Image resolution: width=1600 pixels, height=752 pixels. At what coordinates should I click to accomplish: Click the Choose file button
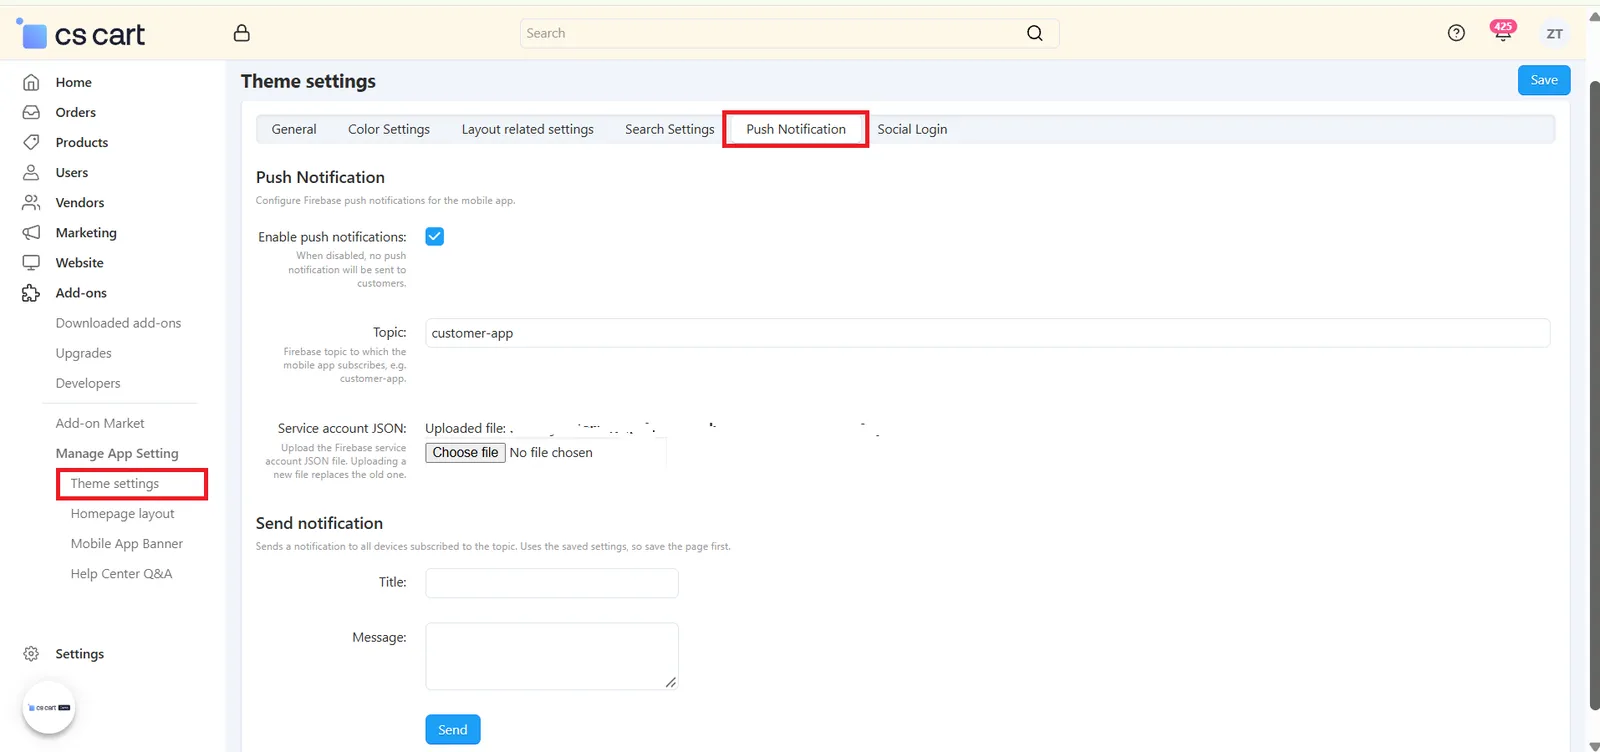(x=465, y=452)
